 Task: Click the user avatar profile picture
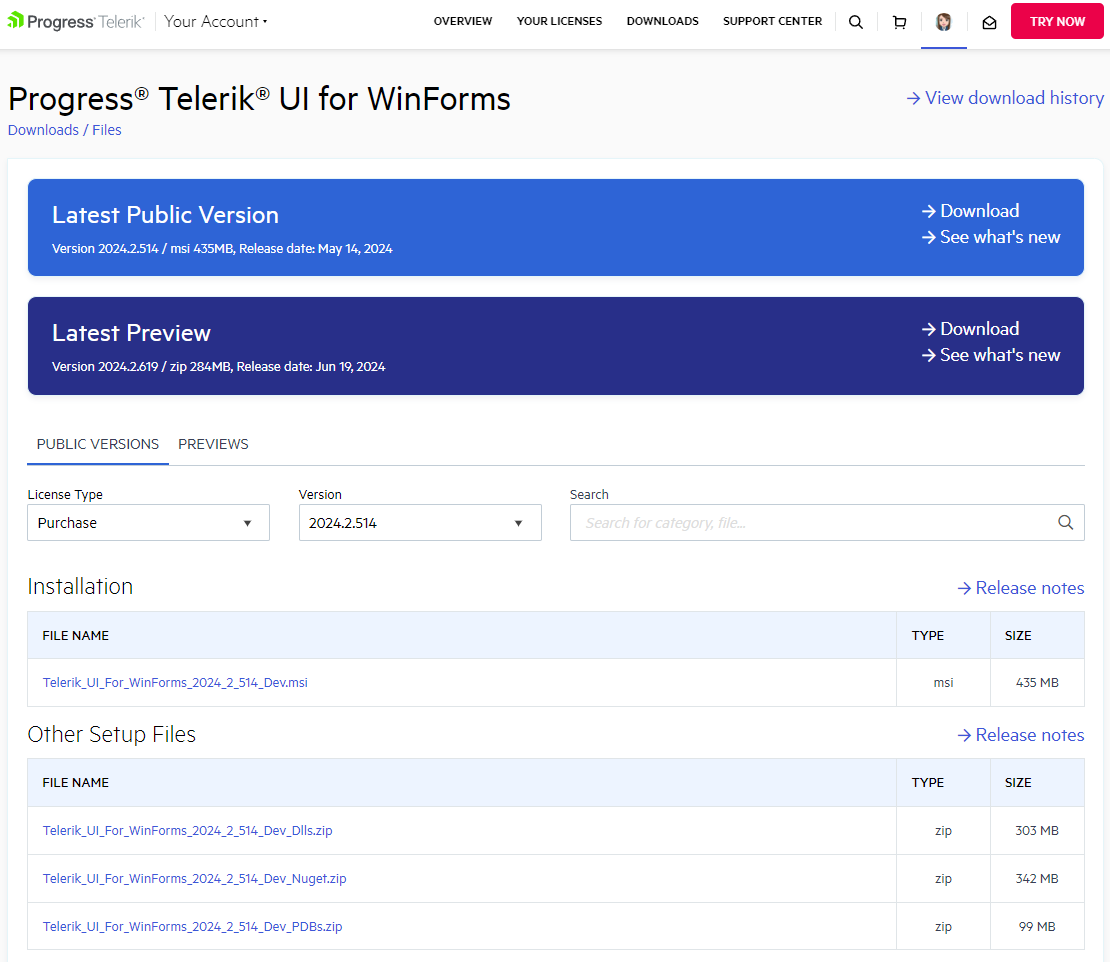coord(943,22)
